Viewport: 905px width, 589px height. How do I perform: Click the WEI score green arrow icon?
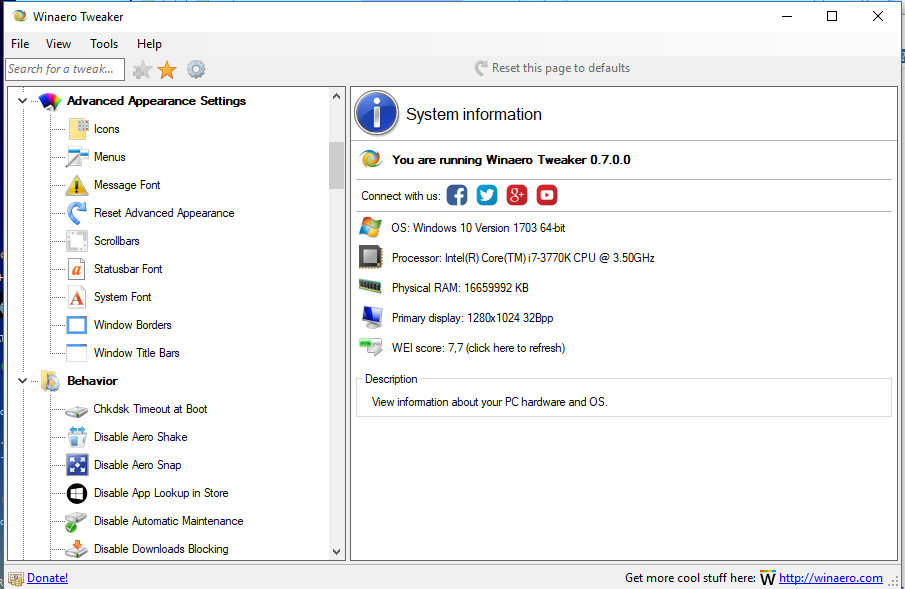371,346
